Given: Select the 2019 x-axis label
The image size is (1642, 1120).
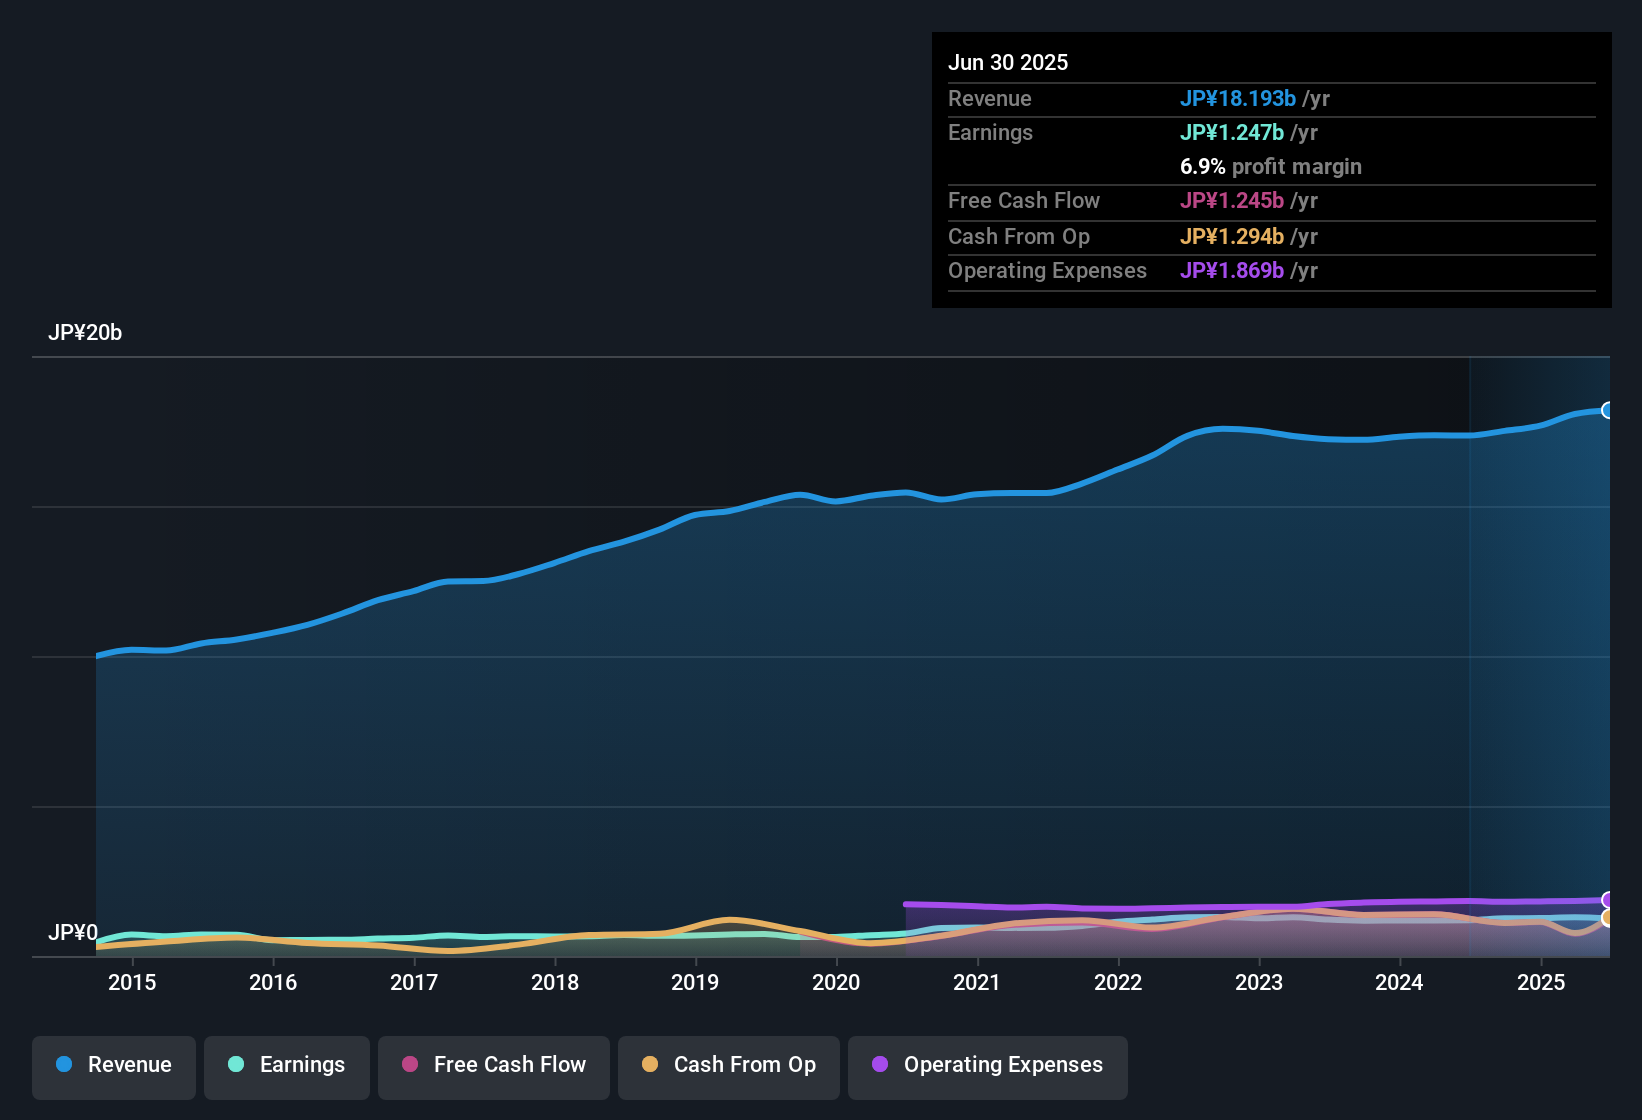Looking at the screenshot, I should point(695,982).
